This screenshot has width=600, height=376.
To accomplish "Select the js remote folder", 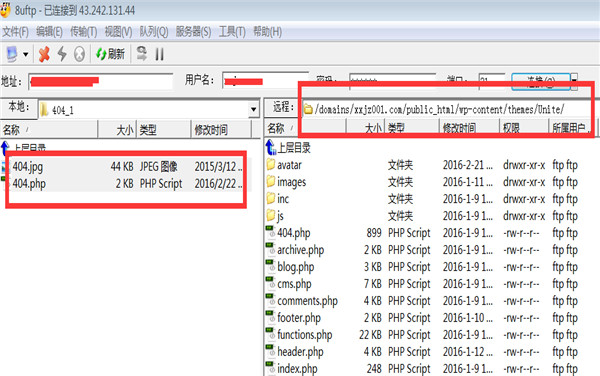I will coord(280,216).
